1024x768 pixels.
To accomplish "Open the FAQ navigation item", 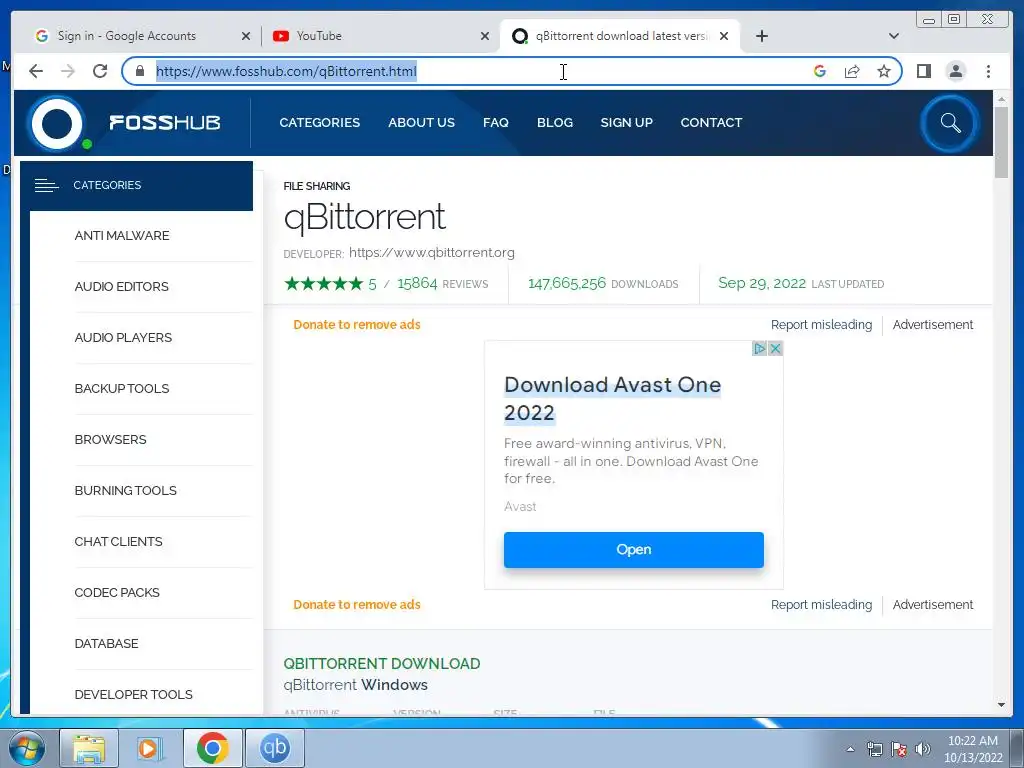I will [x=496, y=123].
